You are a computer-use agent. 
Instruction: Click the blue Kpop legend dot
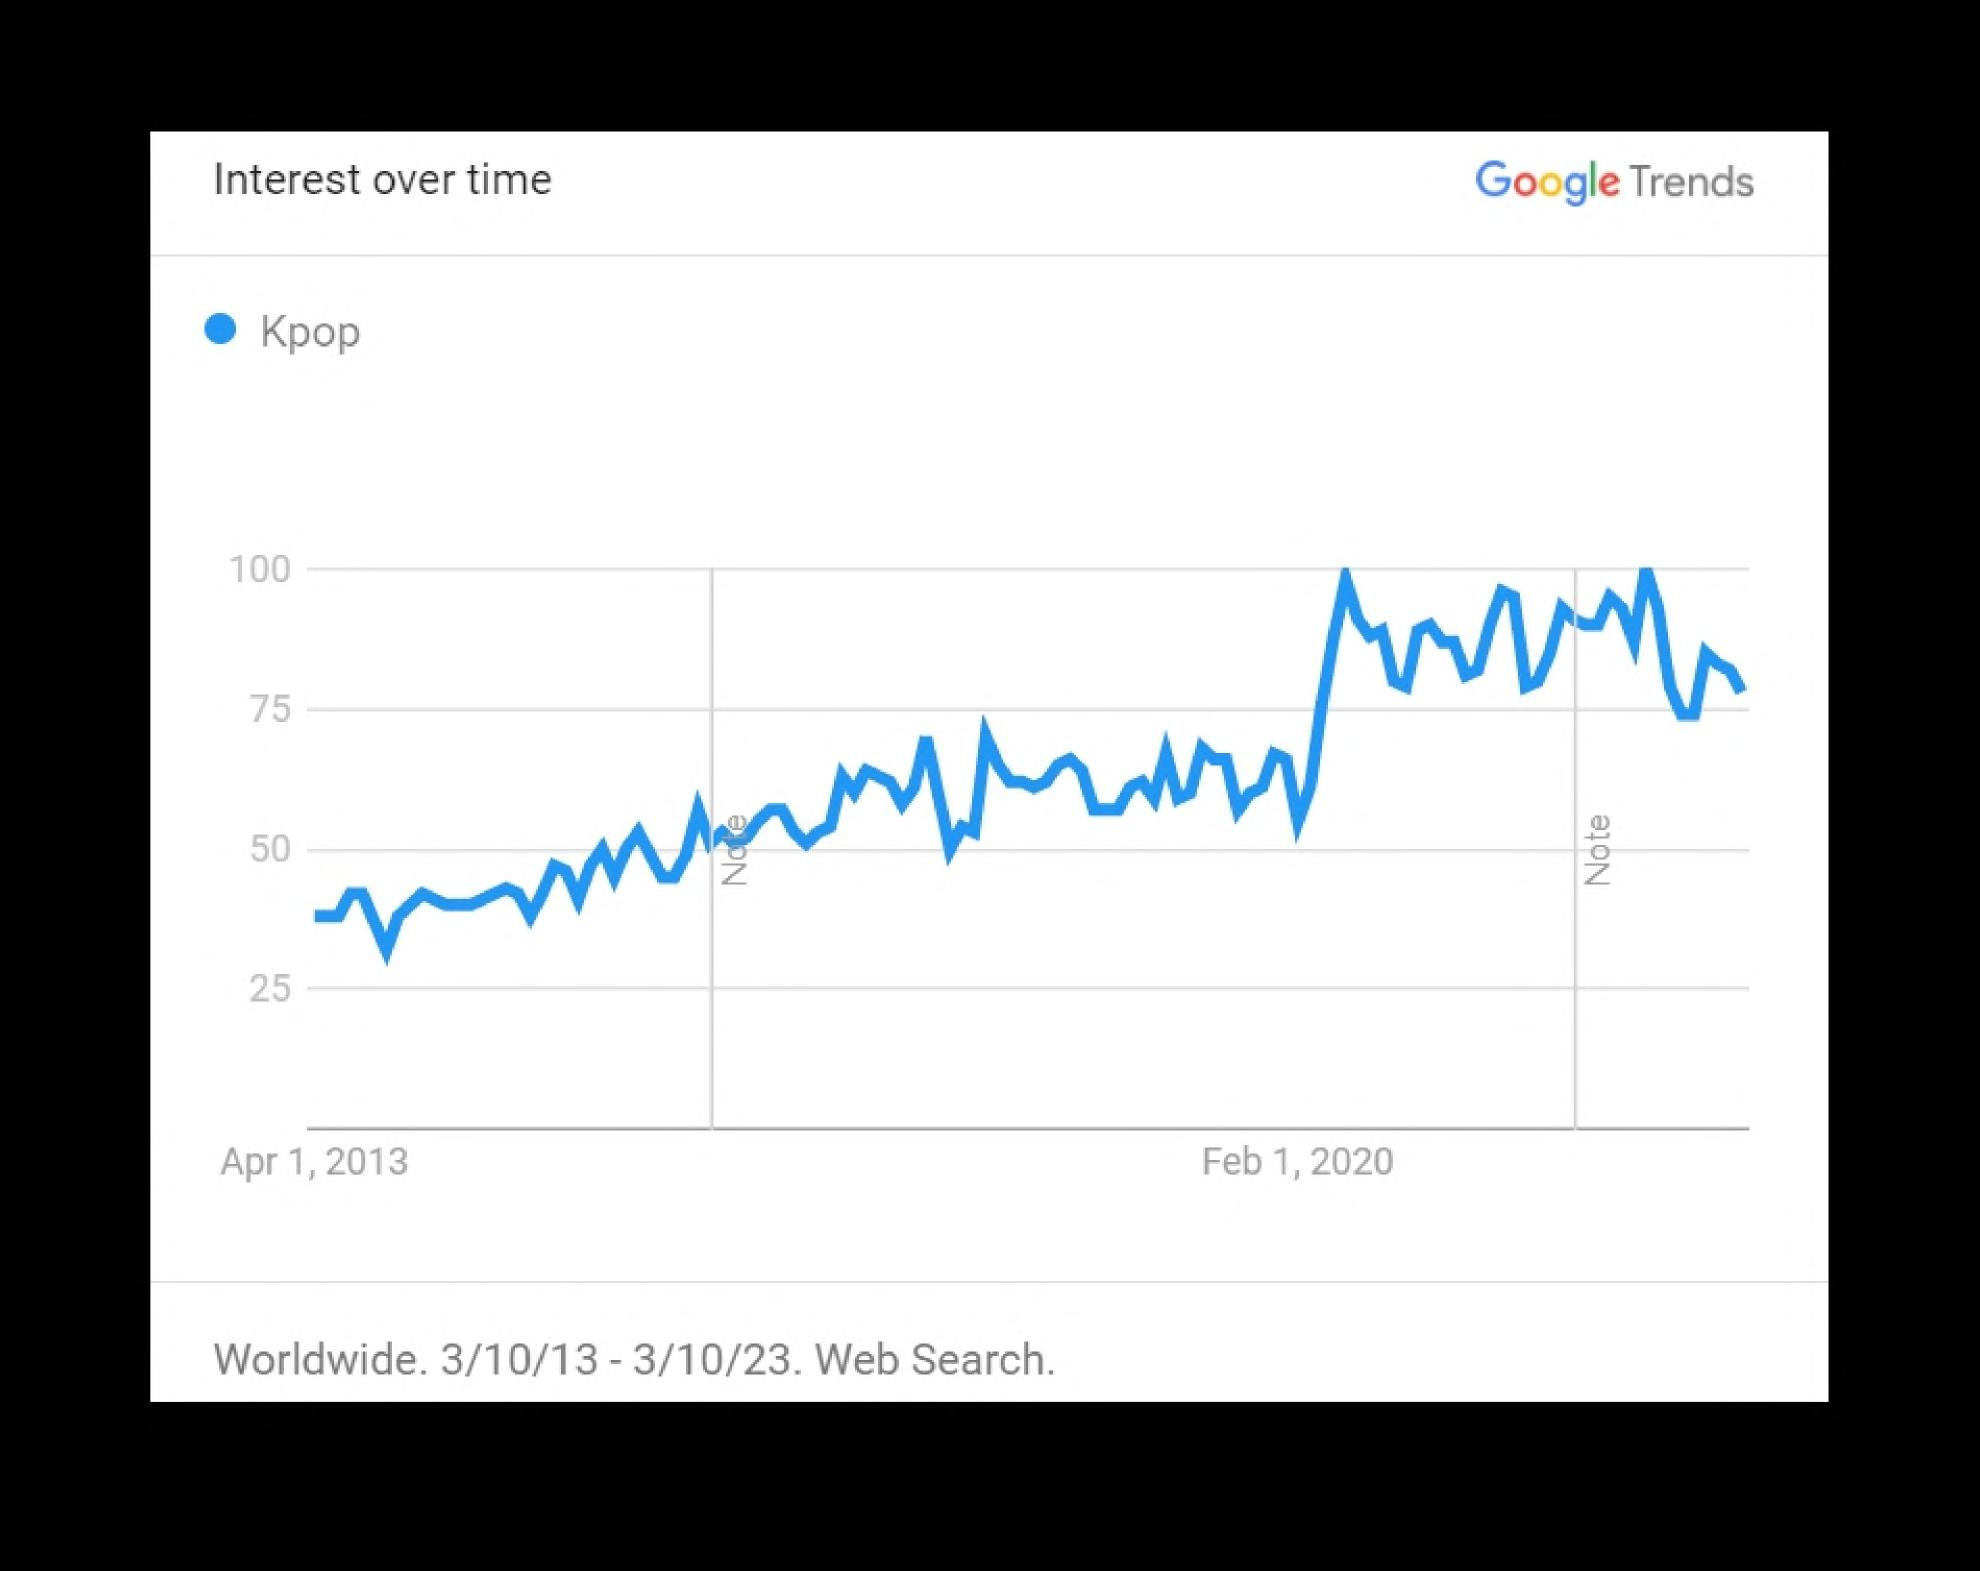[220, 329]
